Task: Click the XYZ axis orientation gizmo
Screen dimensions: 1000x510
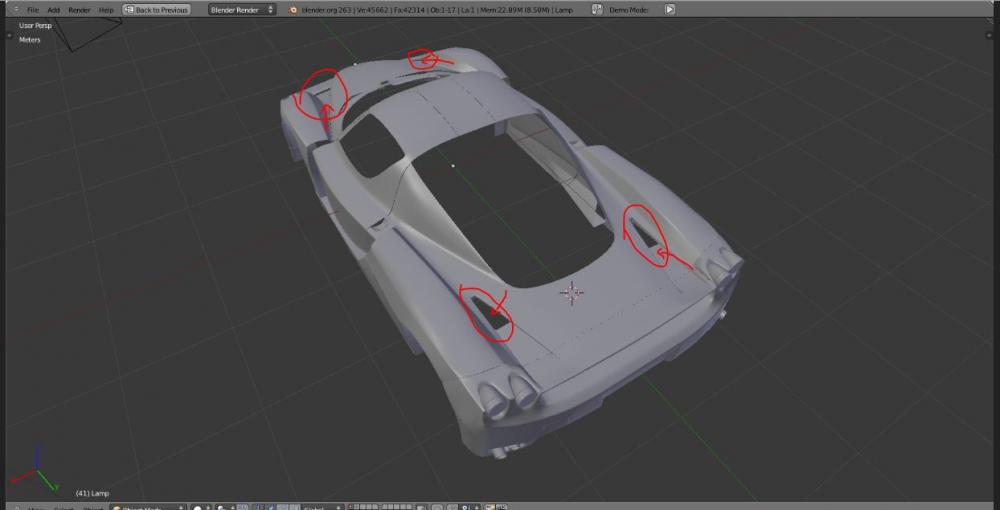Action: click(x=33, y=470)
